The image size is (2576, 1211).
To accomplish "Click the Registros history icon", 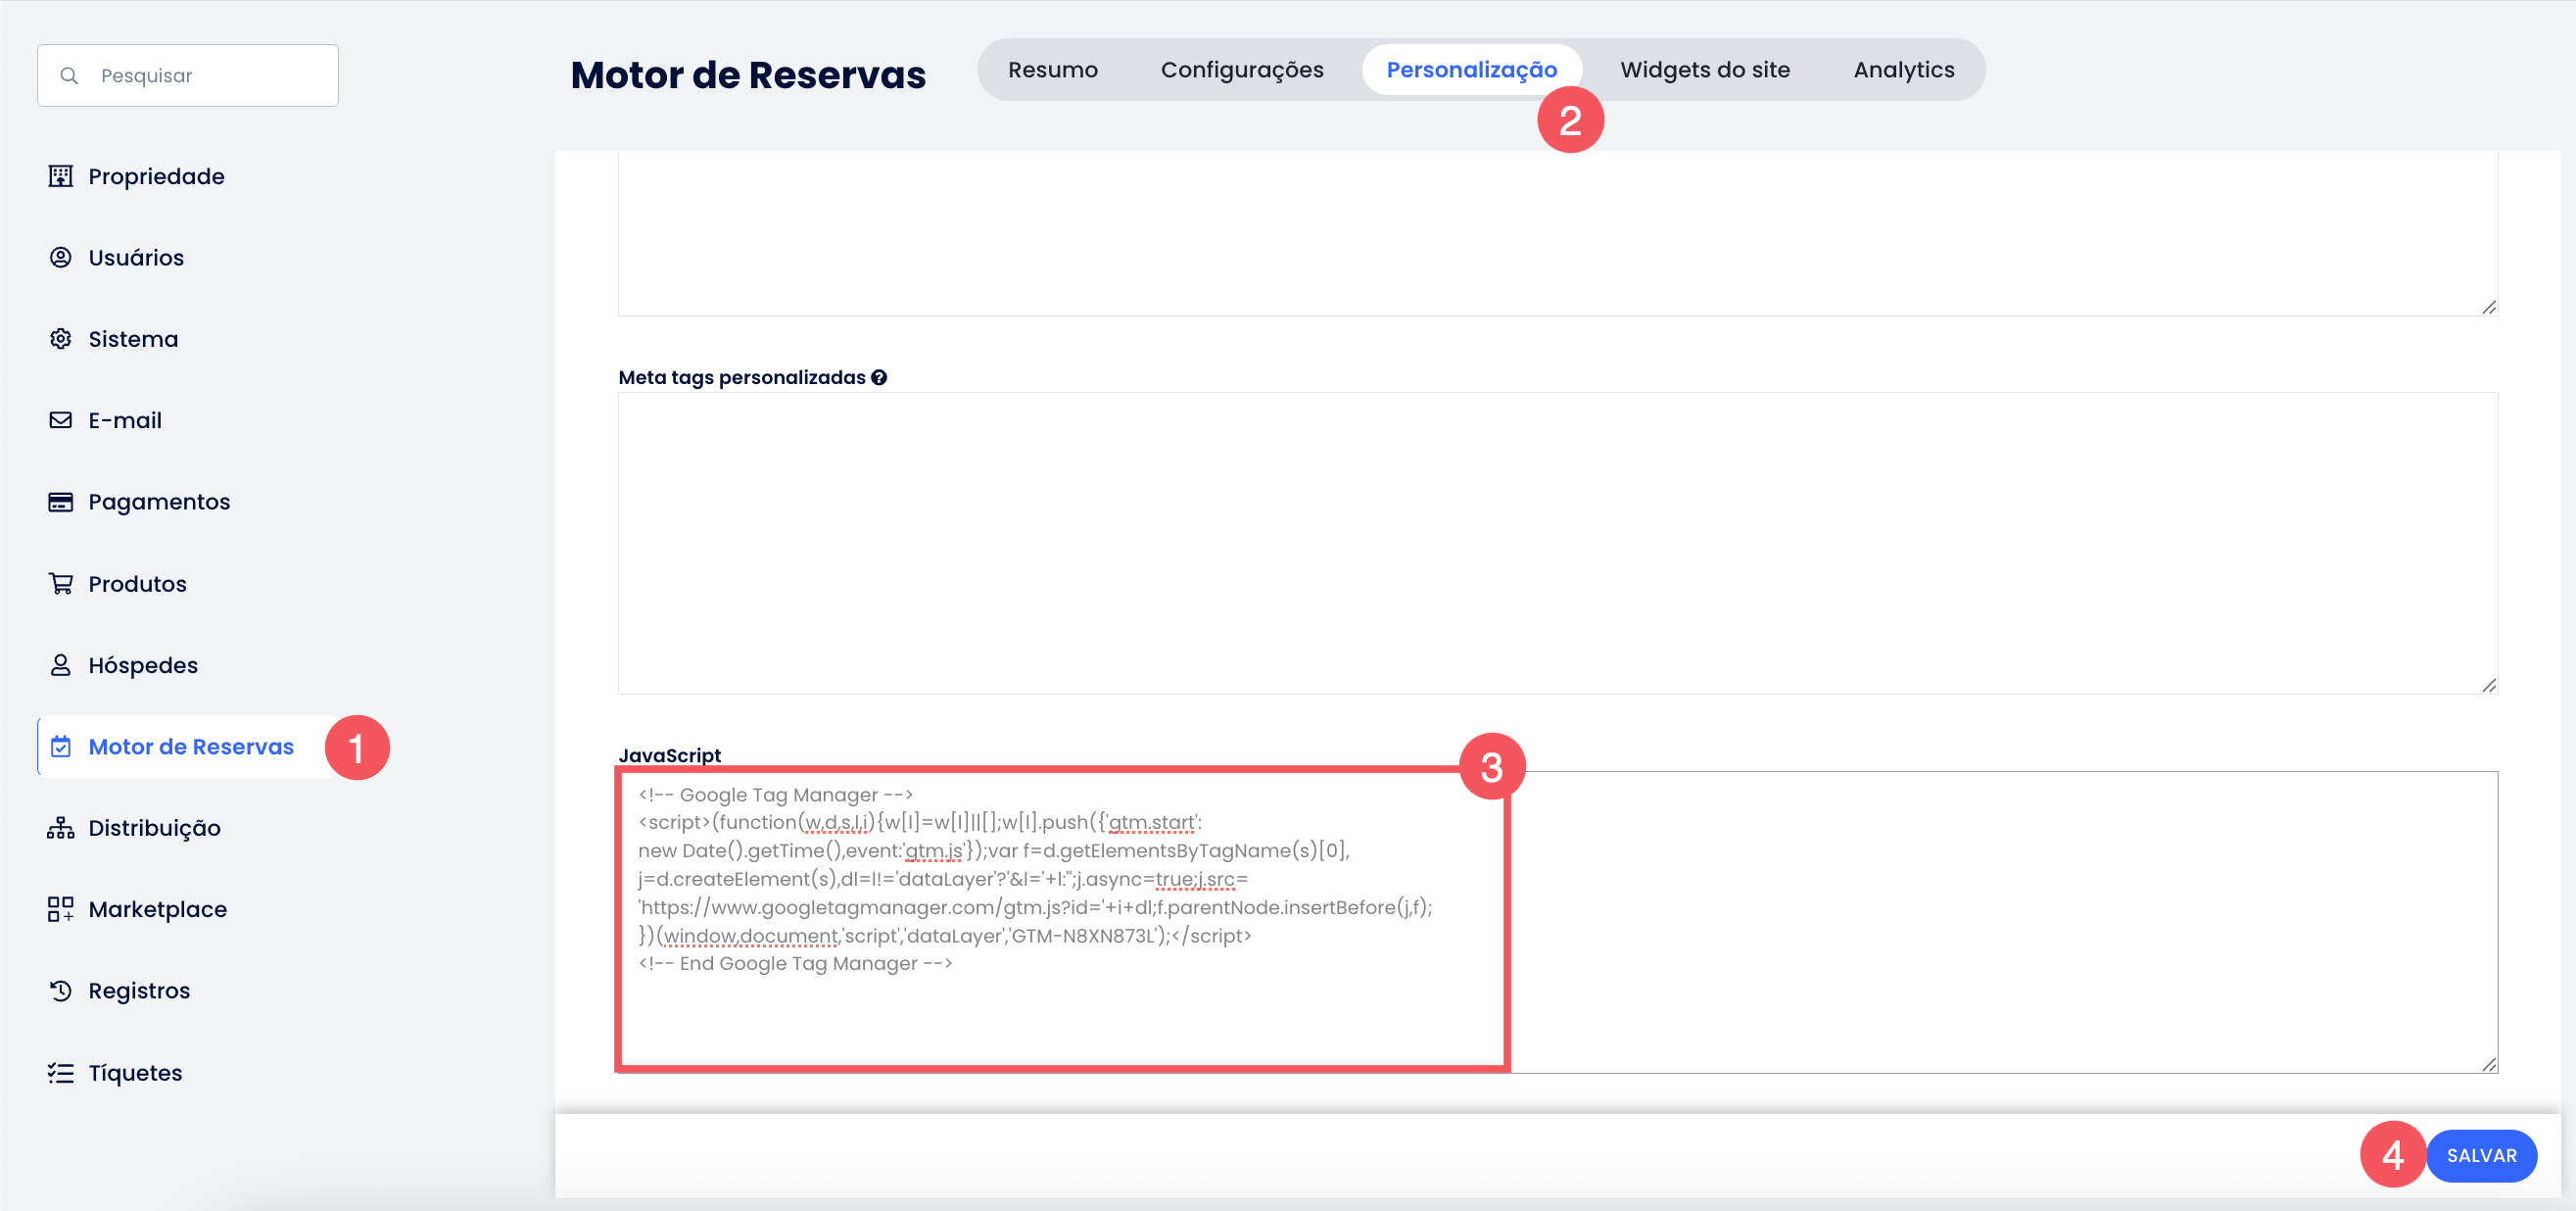I will [60, 990].
